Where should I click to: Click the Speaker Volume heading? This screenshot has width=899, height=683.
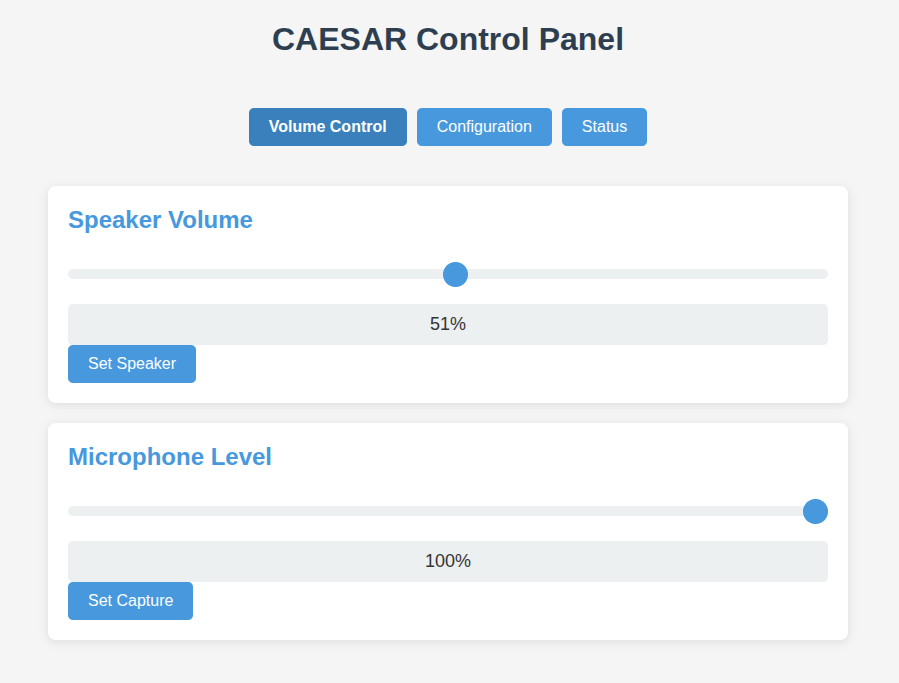[160, 220]
